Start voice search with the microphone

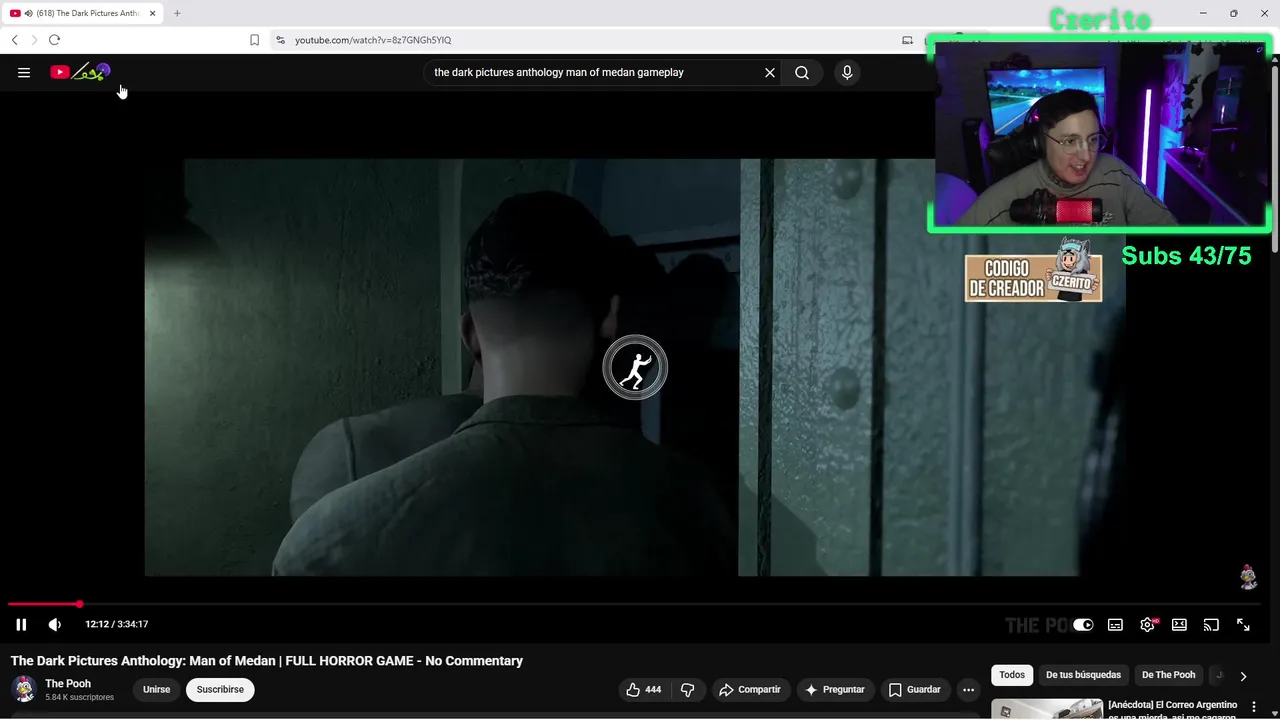click(x=847, y=72)
